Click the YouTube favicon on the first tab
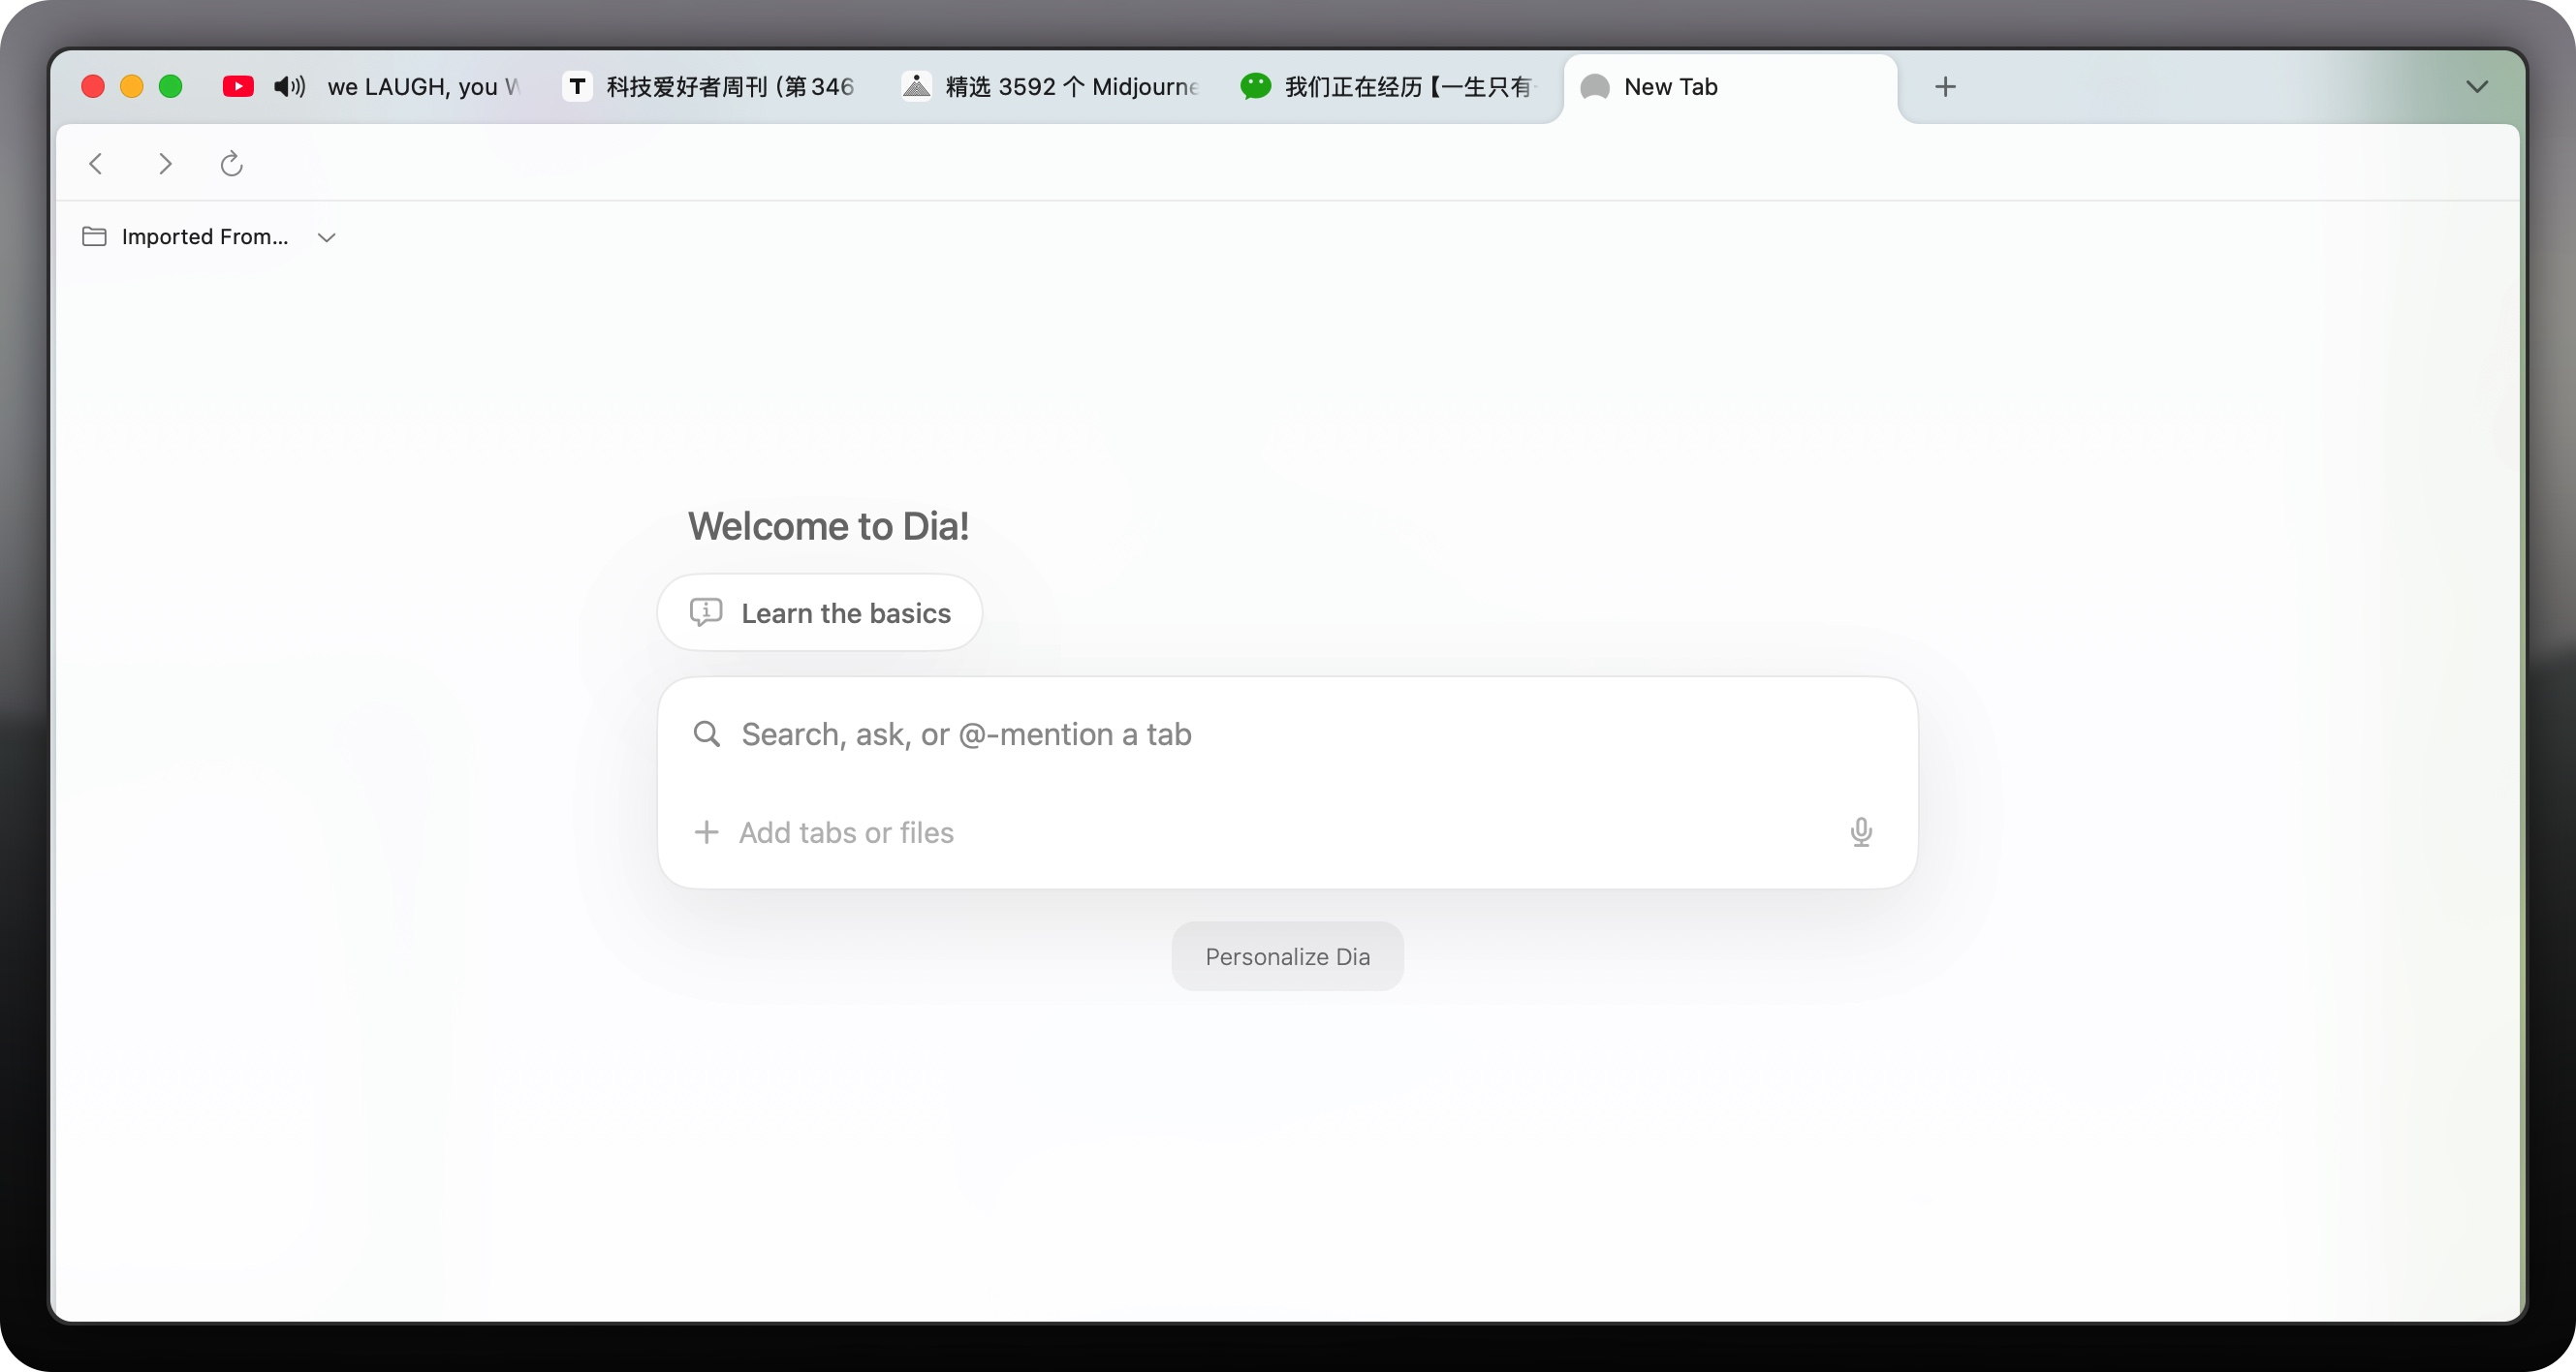 coord(238,87)
